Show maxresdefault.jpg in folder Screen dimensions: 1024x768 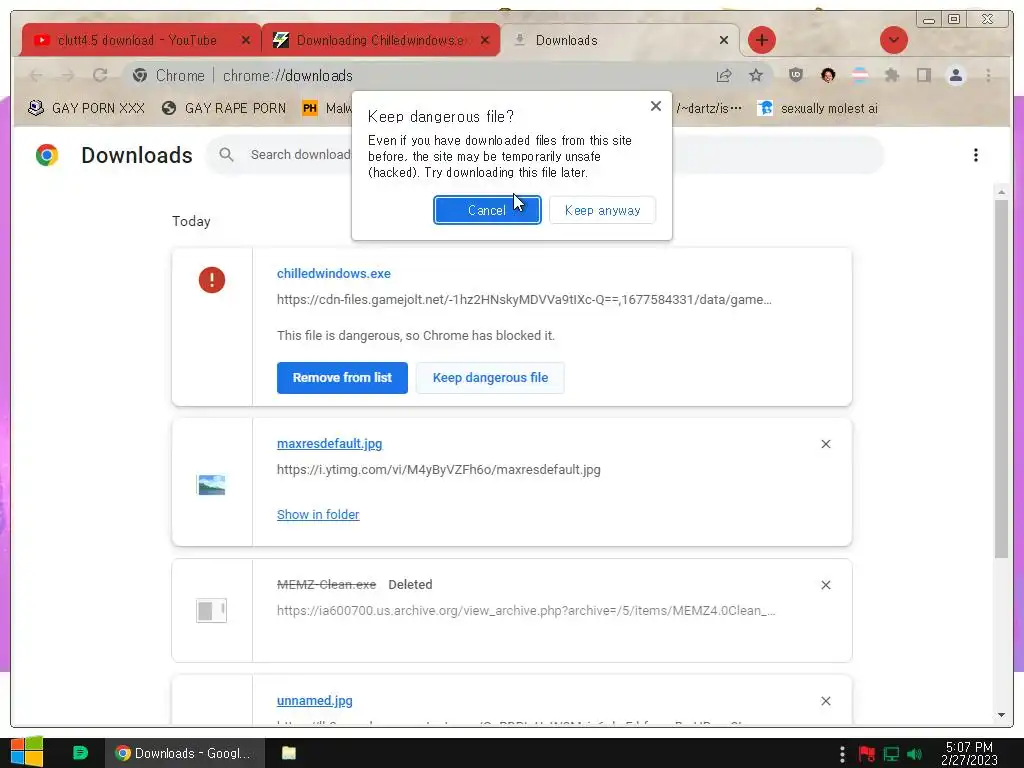tap(318, 515)
